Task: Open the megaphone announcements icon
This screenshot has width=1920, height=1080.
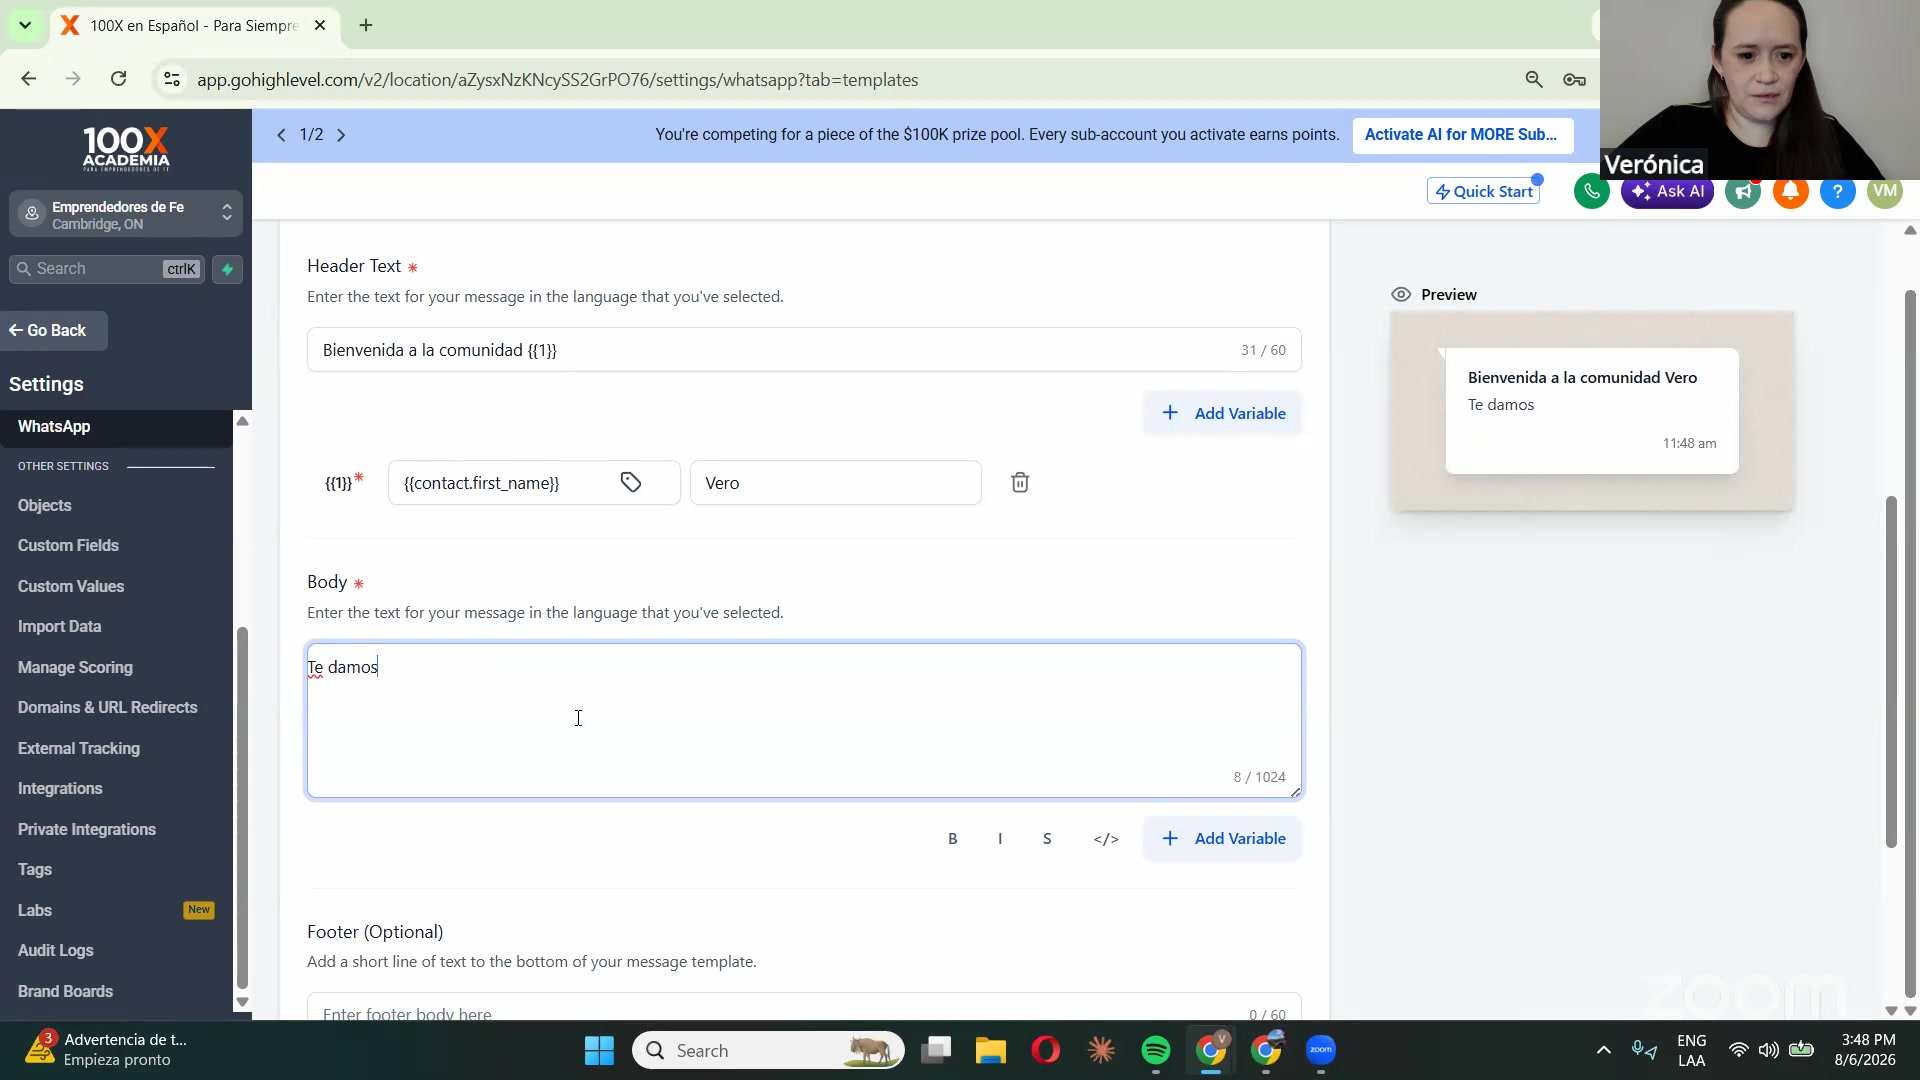Action: (1743, 192)
